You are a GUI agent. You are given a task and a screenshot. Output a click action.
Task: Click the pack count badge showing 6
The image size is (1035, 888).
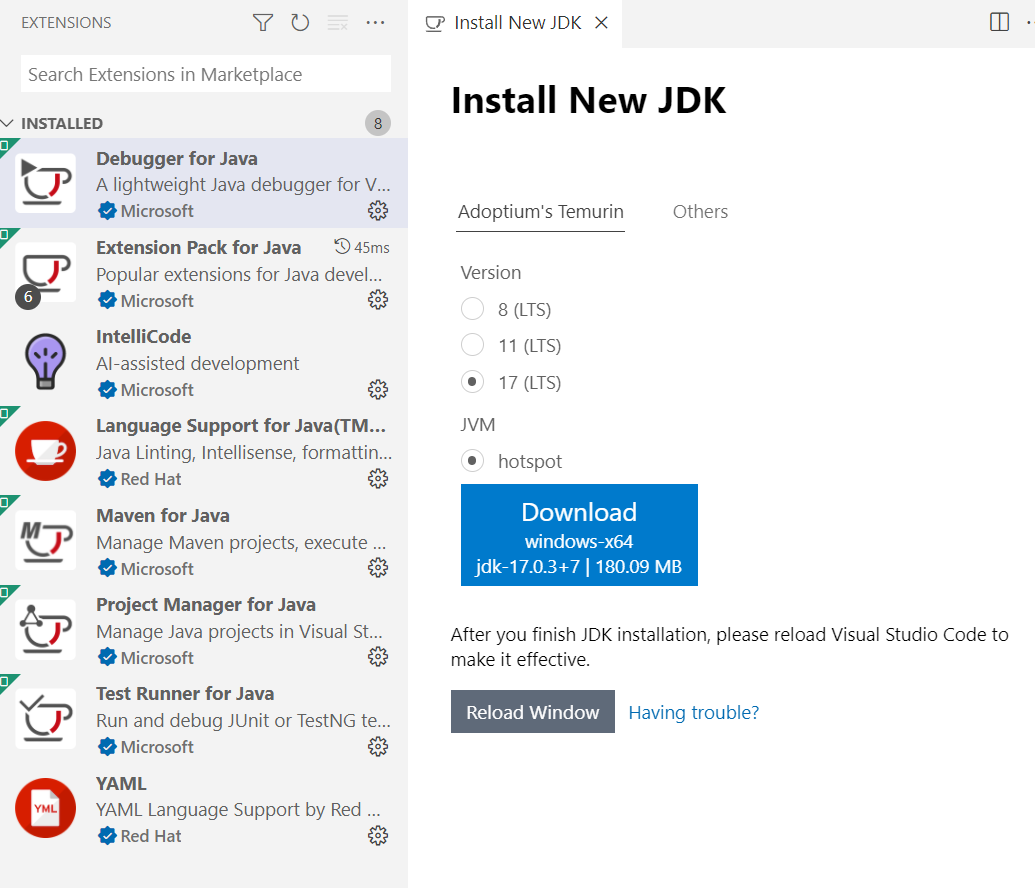click(x=28, y=297)
